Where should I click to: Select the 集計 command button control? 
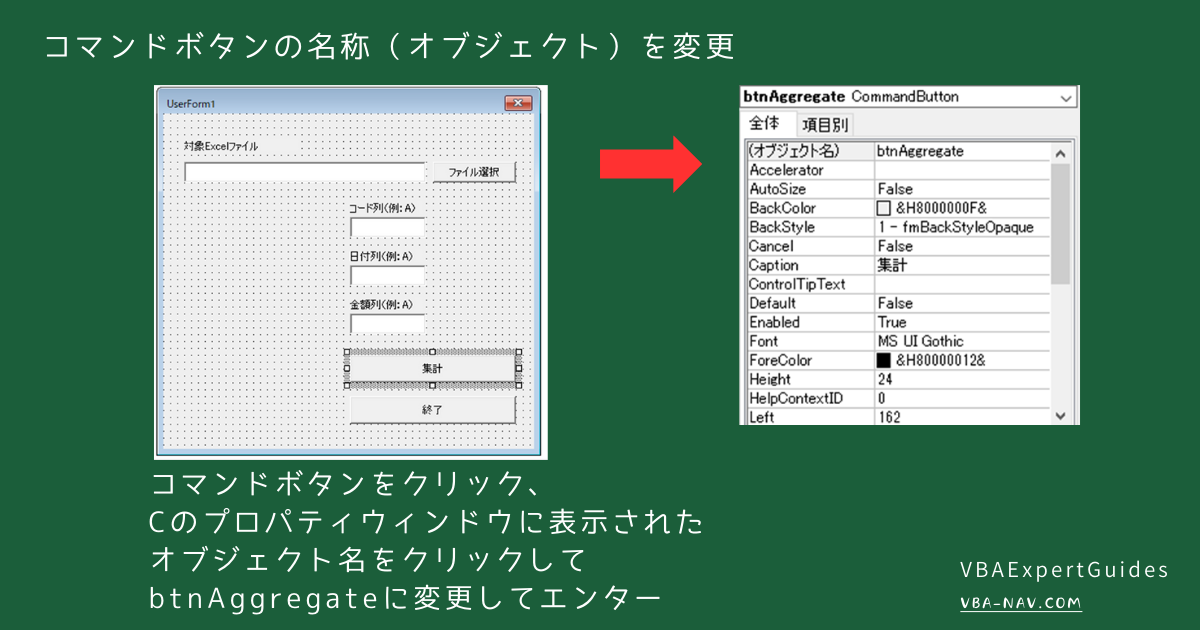(x=431, y=369)
